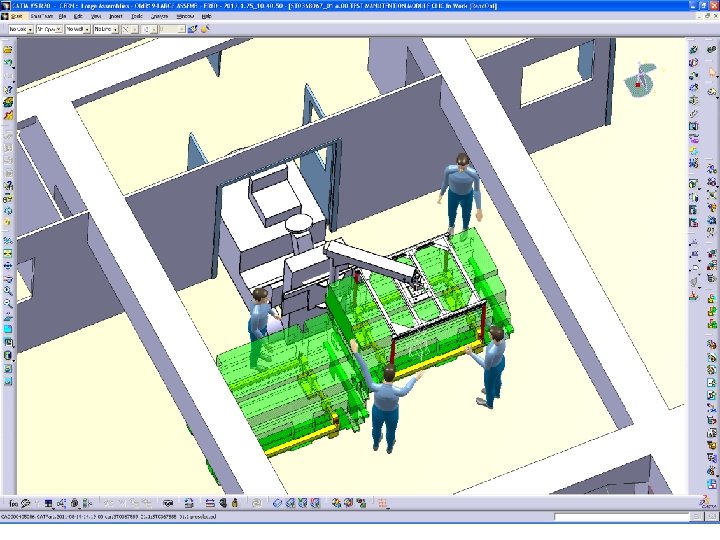Toggle the Hide/Show icon
This screenshot has width=720, height=540.
pos(8,368)
